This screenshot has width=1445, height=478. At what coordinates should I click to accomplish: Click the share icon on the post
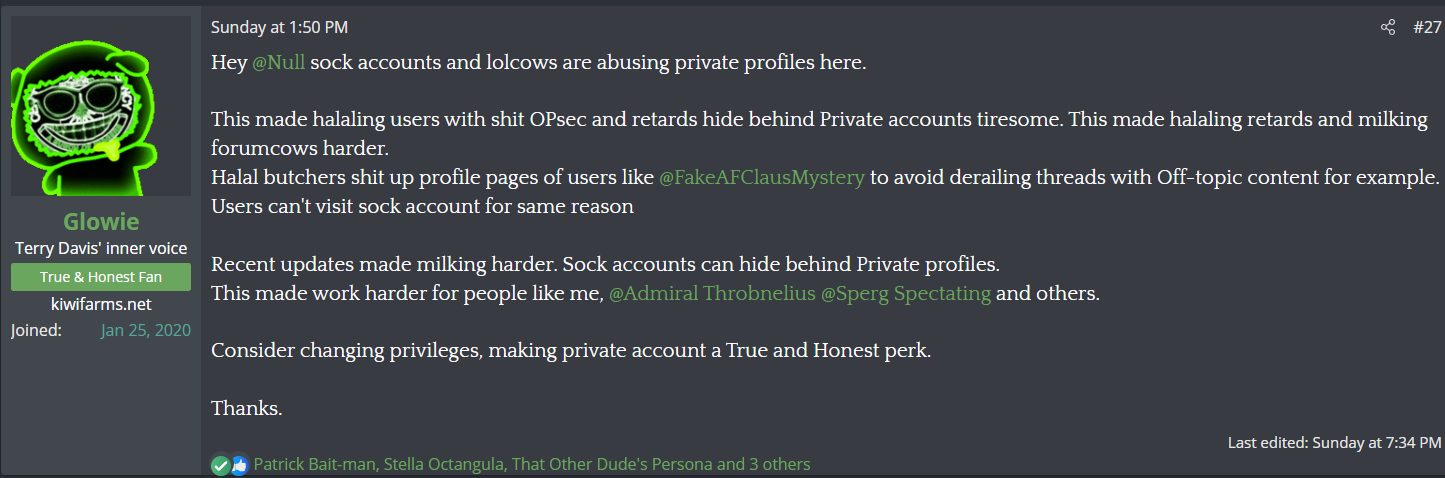pos(1387,28)
